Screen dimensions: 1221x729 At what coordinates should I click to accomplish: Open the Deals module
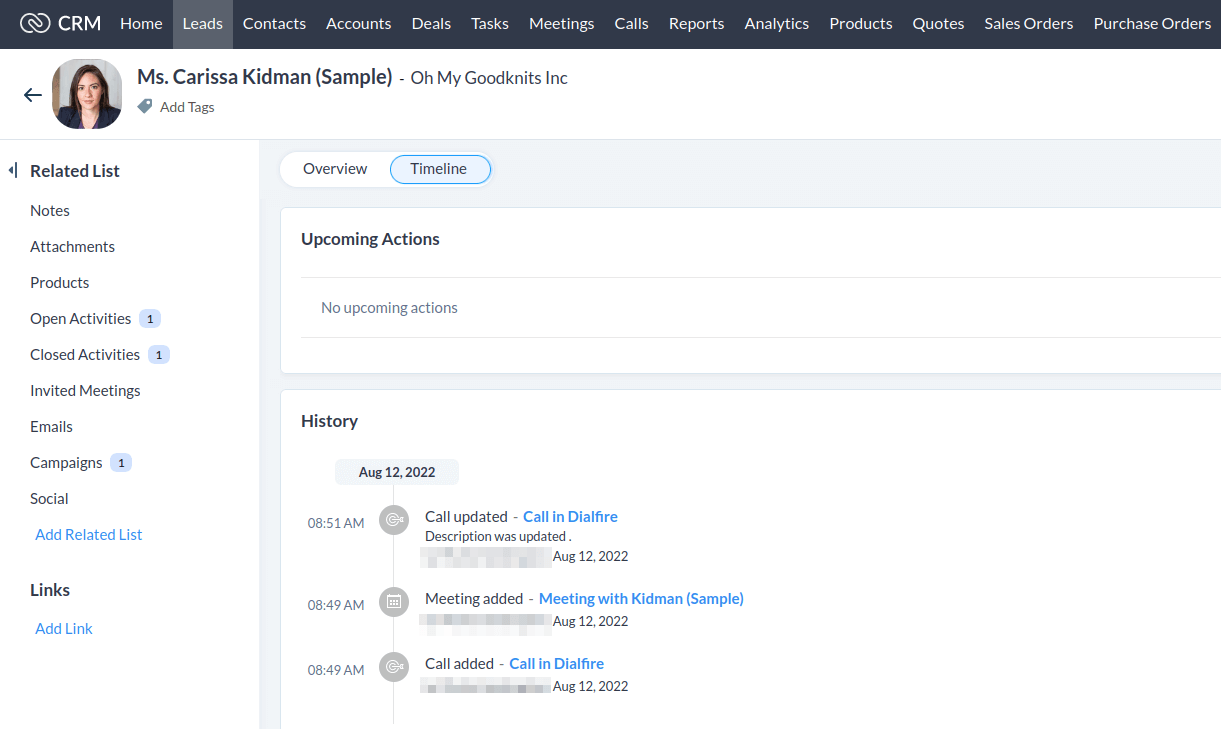(431, 24)
